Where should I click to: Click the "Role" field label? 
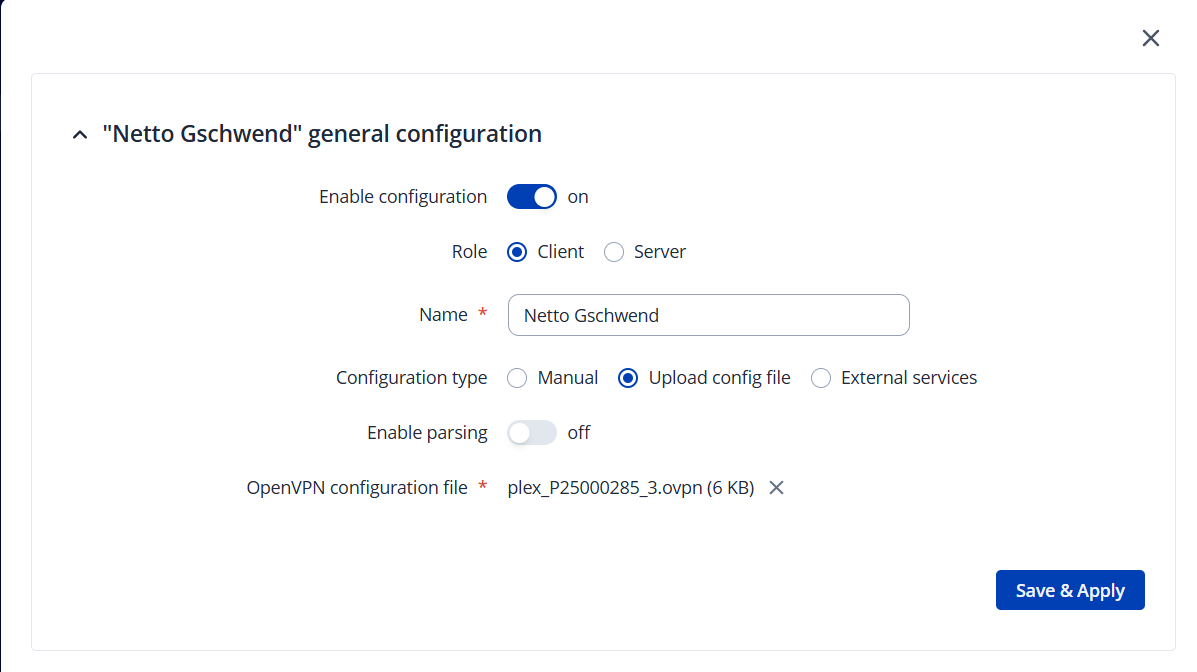(469, 252)
